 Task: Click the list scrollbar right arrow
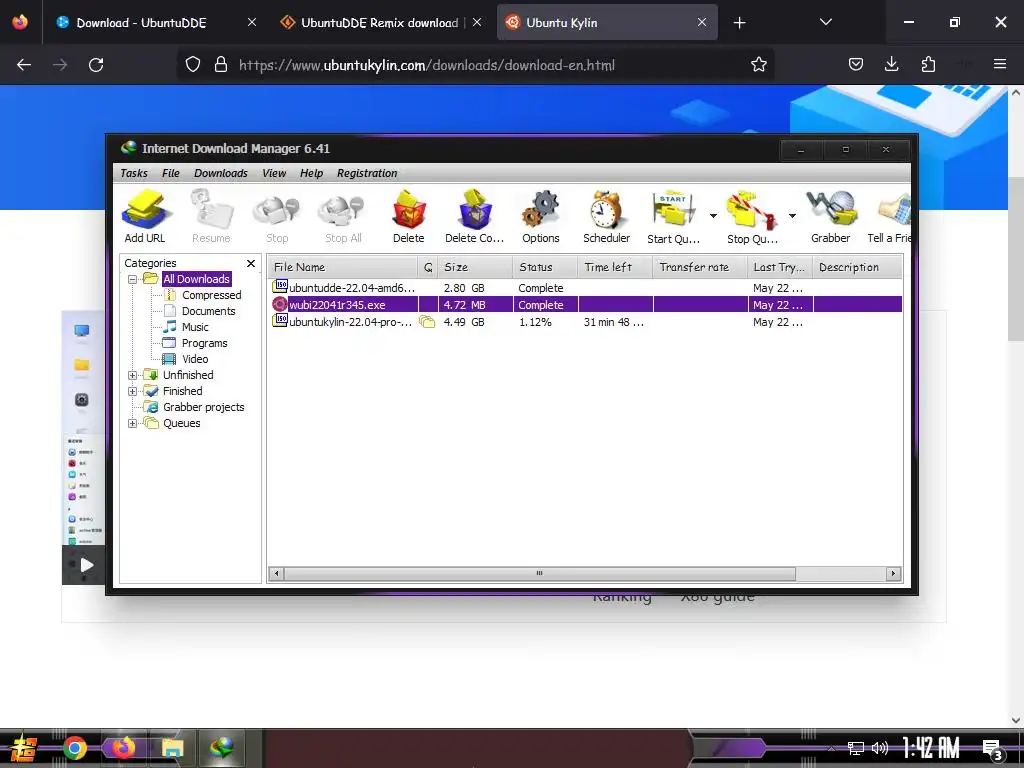tap(893, 573)
